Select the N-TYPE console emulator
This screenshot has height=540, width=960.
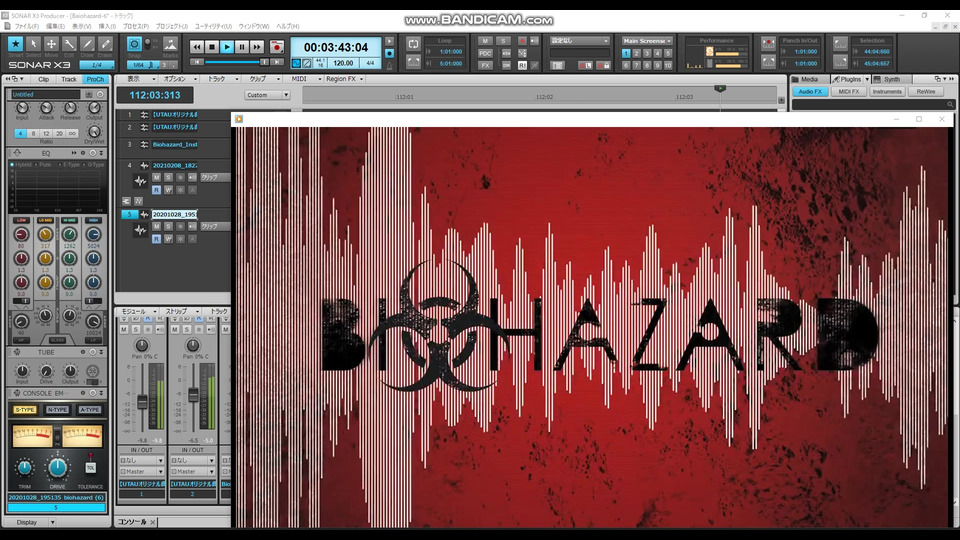pyautogui.click(x=57, y=410)
